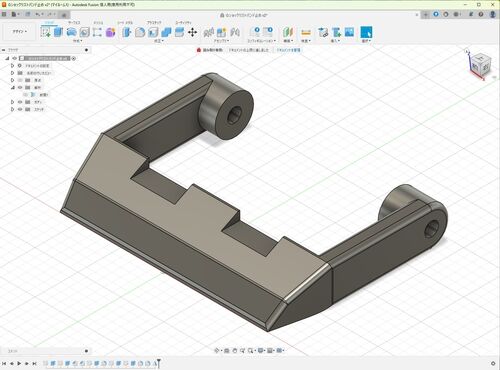
Task: Open the Measure ruler tool
Action: 306,32
